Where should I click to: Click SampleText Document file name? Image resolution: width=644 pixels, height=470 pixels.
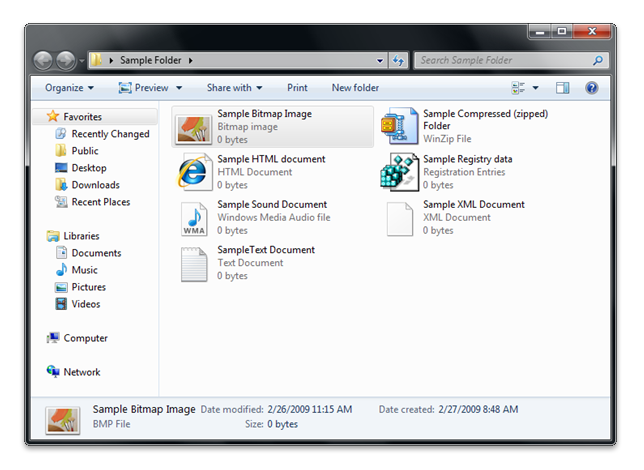[x=266, y=250]
